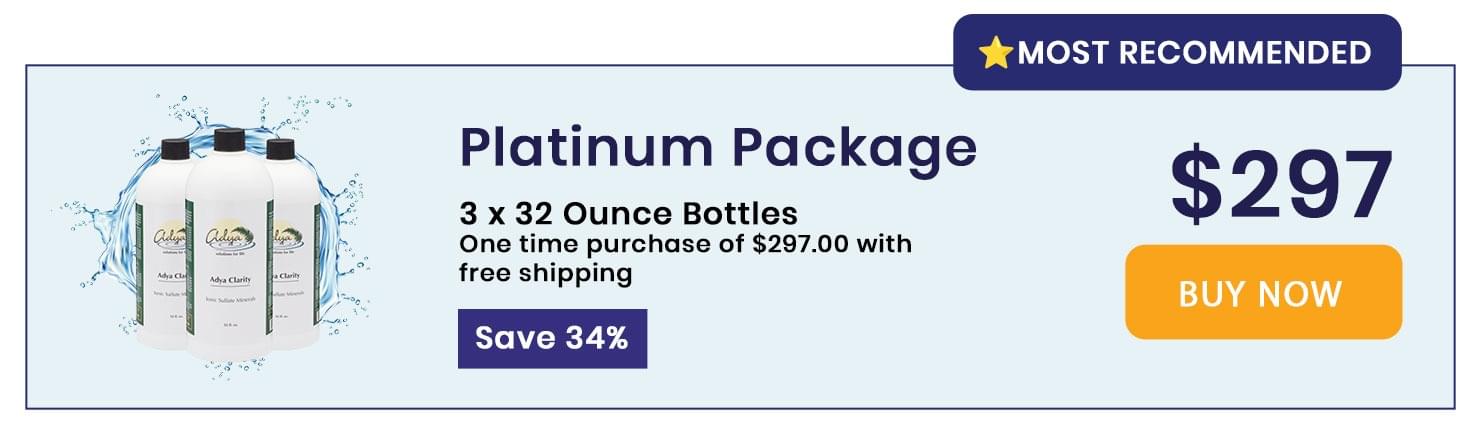Select the Platinum Package heading

(717, 148)
